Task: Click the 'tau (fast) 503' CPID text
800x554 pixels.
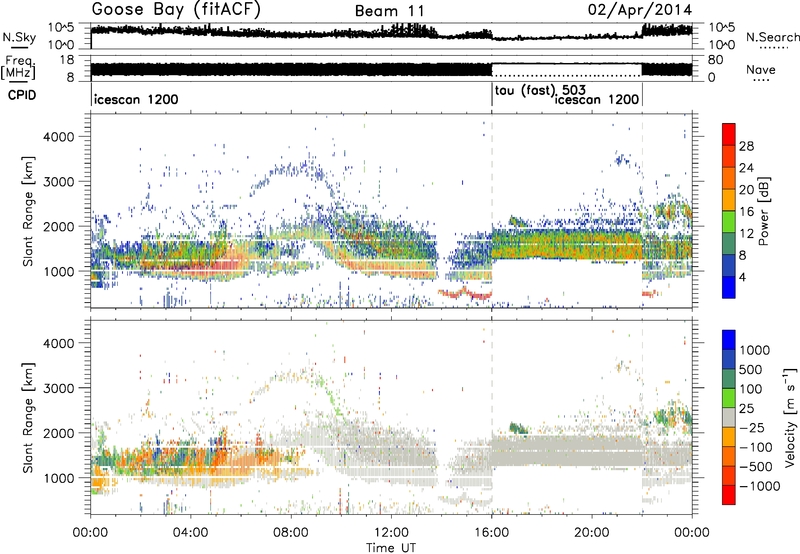Action: point(540,91)
